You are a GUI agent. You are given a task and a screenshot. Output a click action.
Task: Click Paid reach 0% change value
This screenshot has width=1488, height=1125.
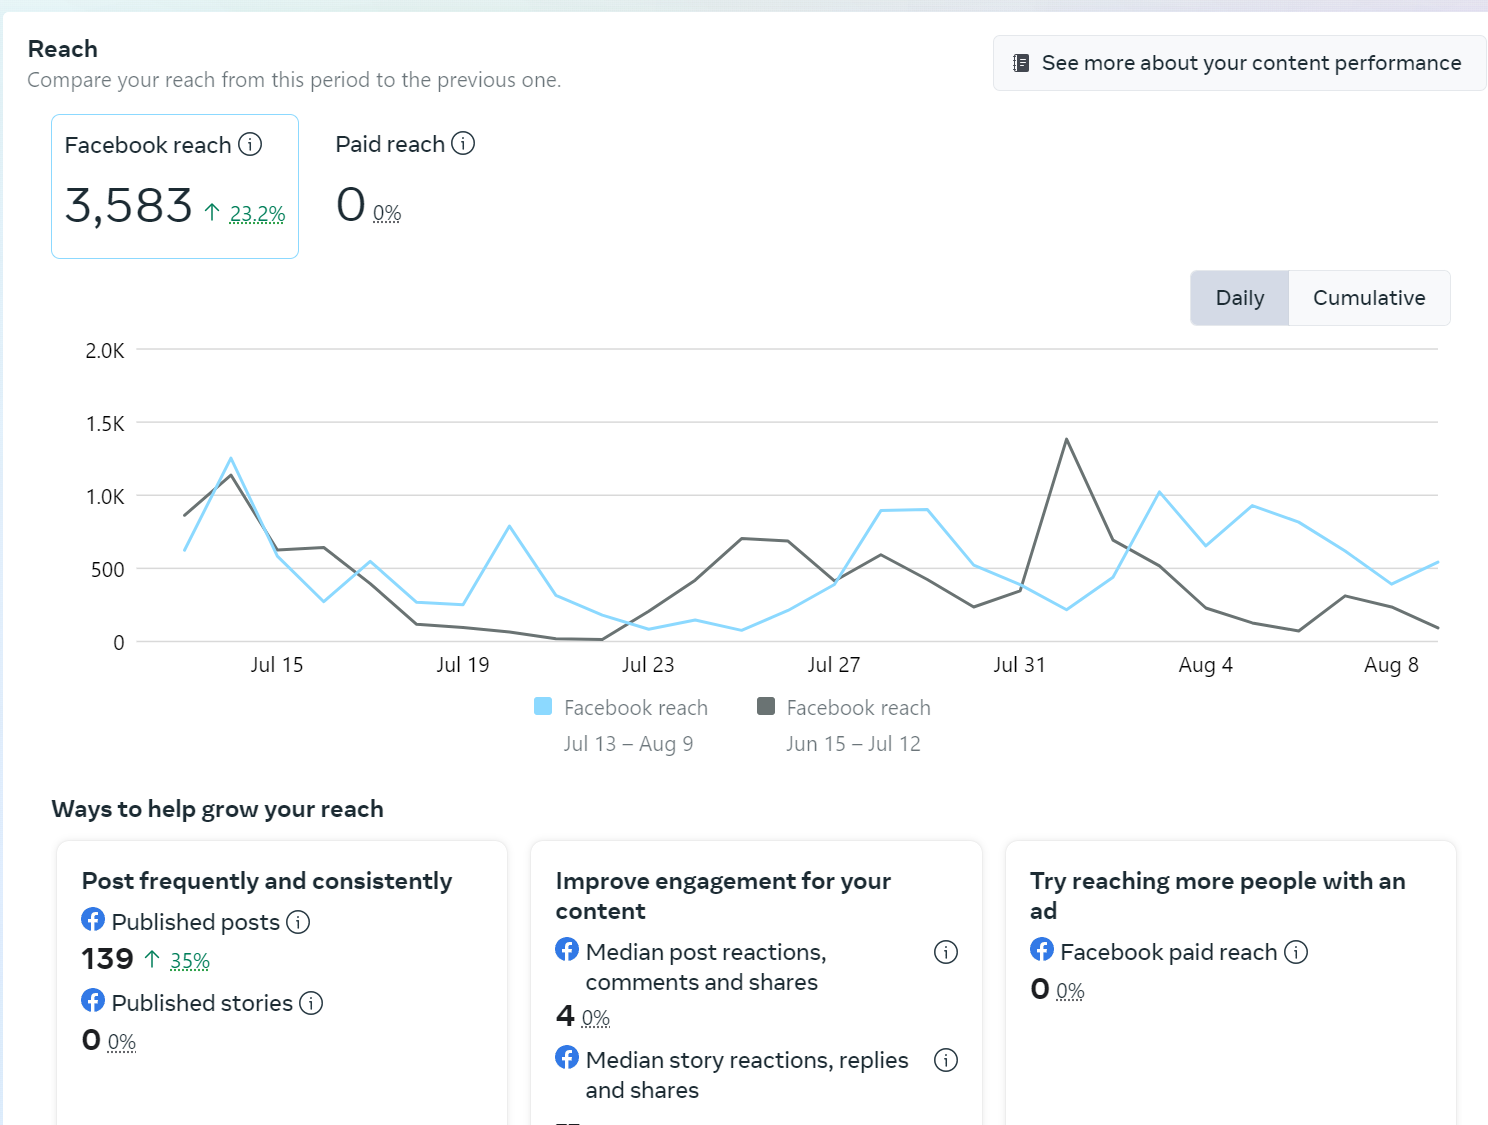(387, 213)
